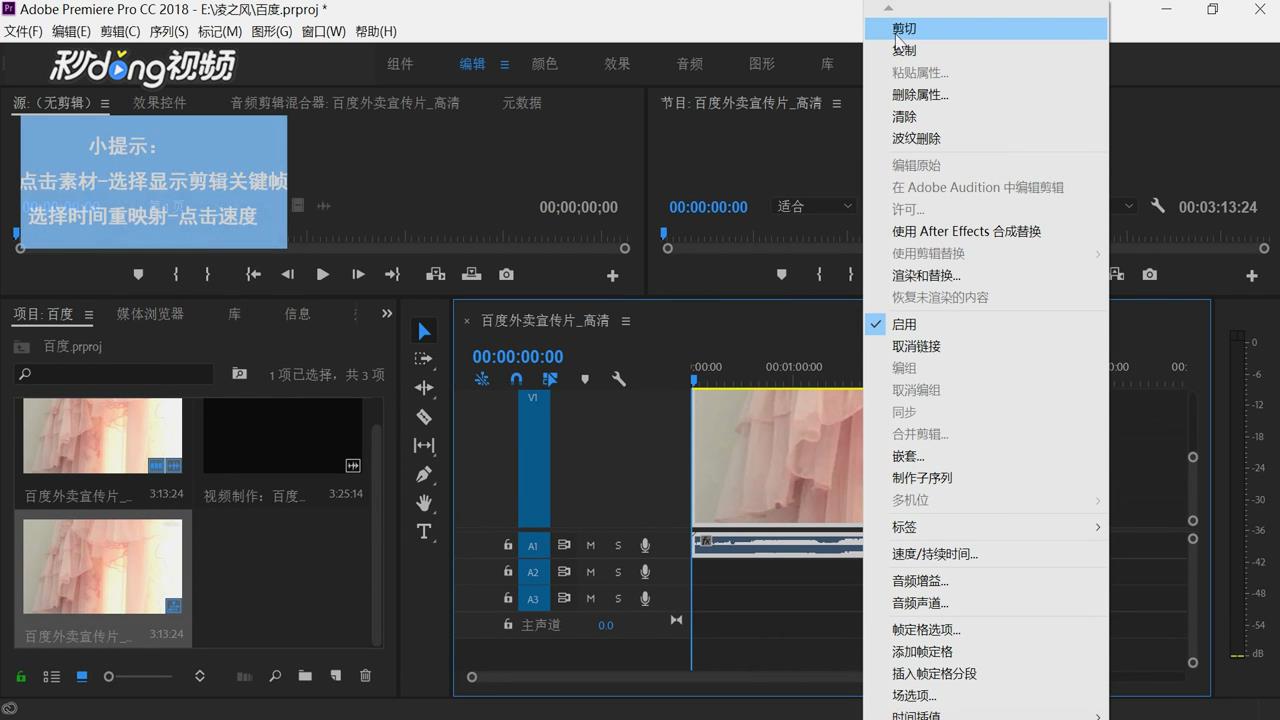The width and height of the screenshot is (1280, 720).
Task: Click the Export Frame camera in program monitor
Action: click(x=1150, y=274)
